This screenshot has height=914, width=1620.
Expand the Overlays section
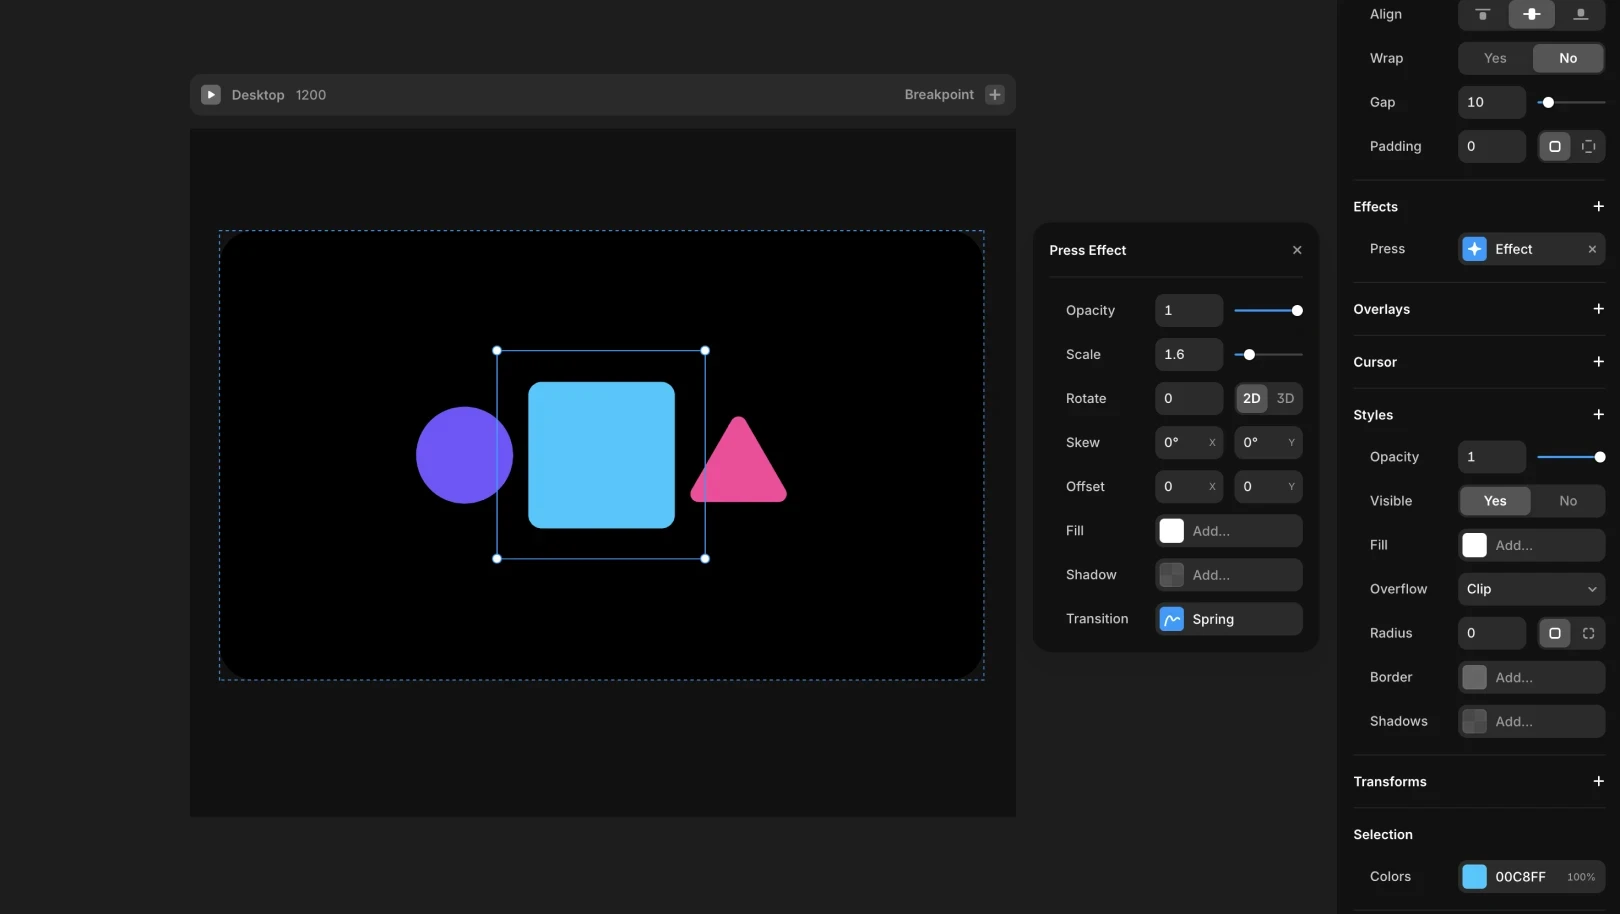[1598, 309]
